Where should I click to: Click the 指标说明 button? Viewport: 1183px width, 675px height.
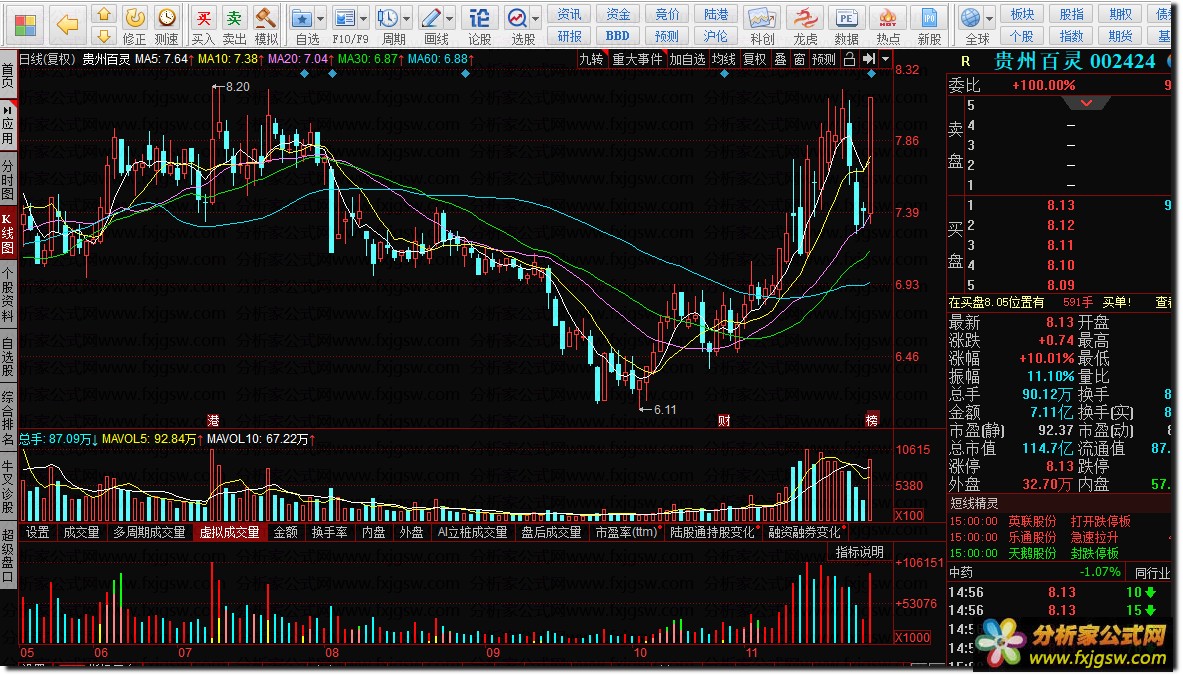[x=859, y=552]
